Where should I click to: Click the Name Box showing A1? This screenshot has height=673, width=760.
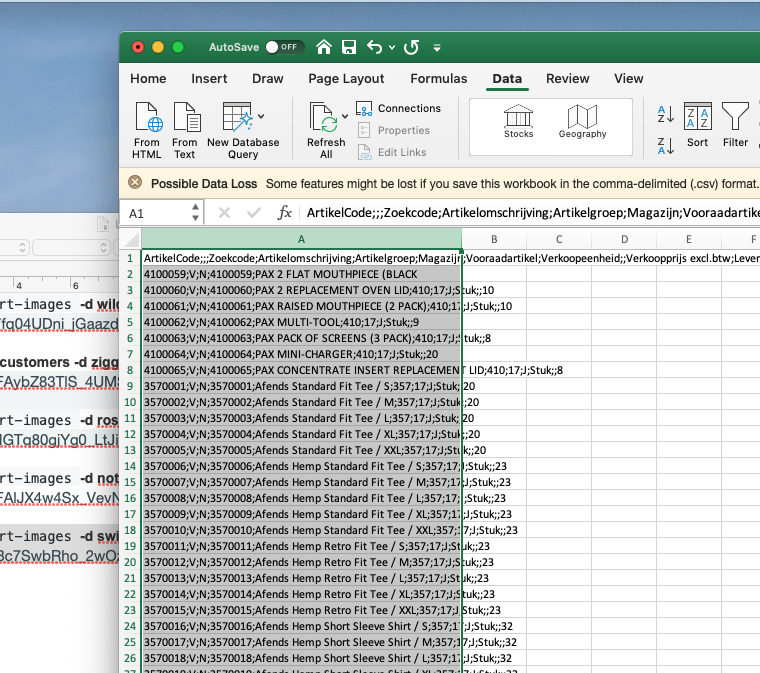click(x=158, y=213)
